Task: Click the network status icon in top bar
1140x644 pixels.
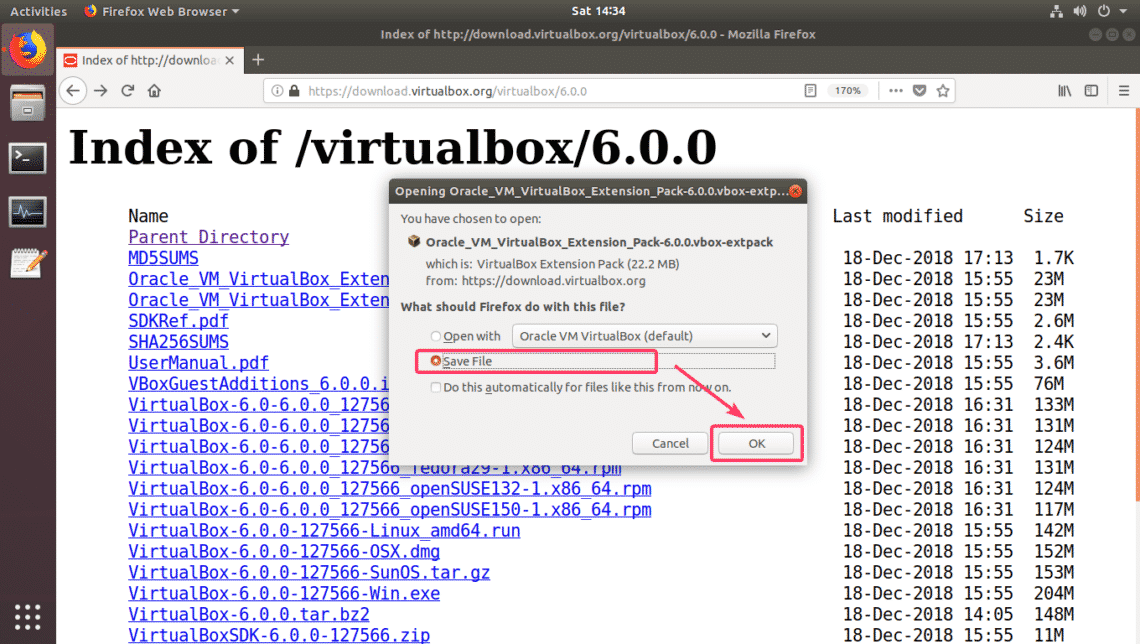Action: click(x=1056, y=11)
